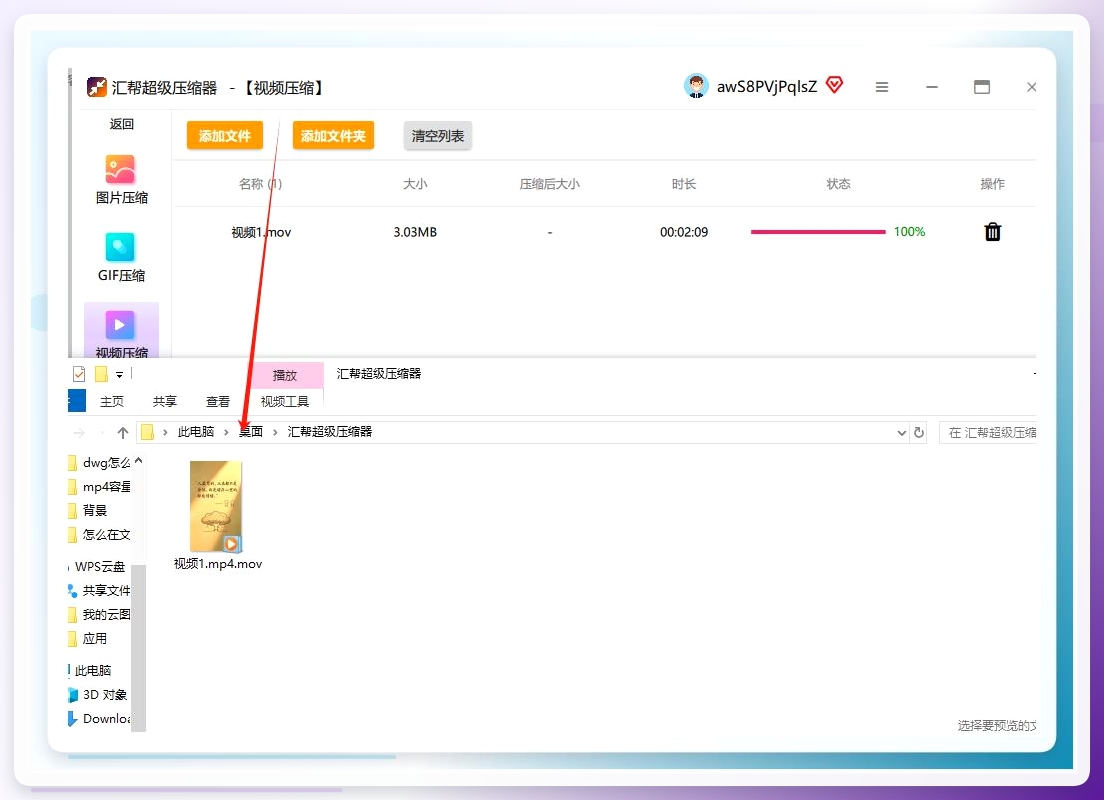Open the 图片压缩 image compression icon

coord(120,169)
